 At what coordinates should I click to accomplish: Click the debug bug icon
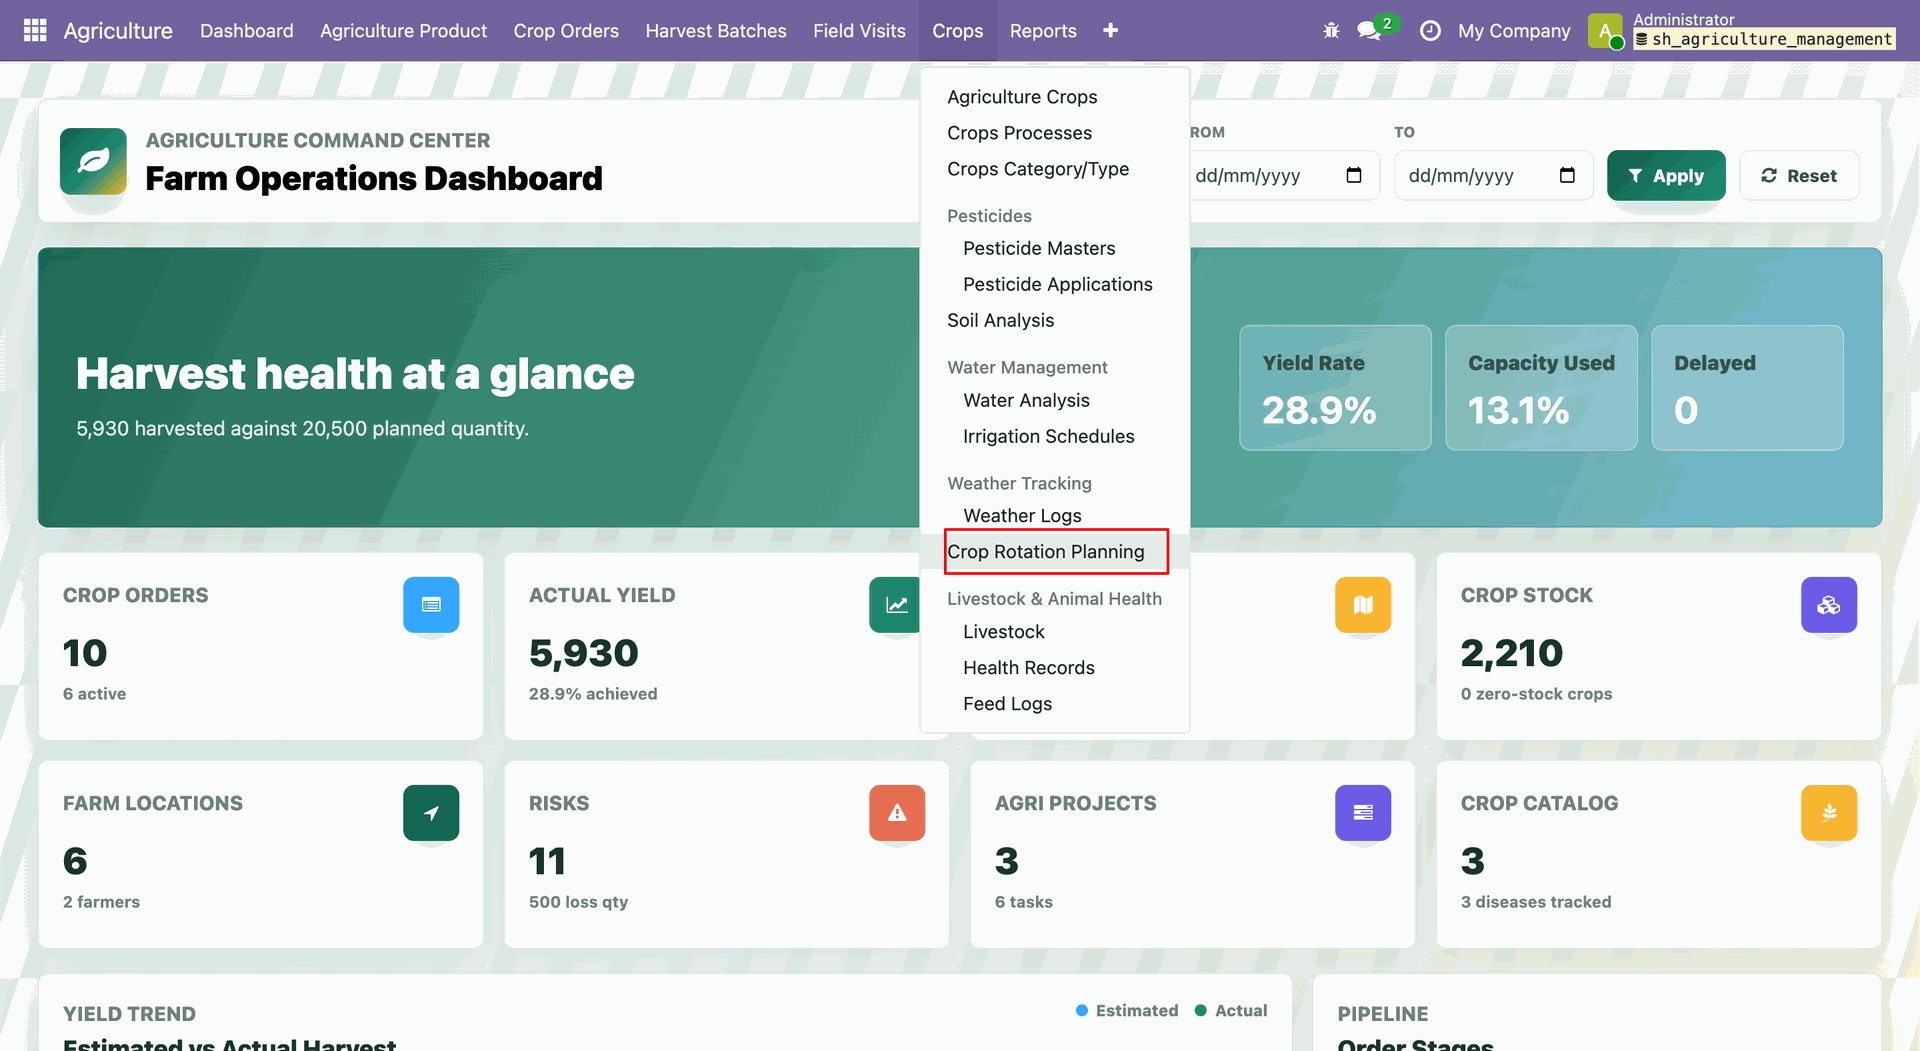tap(1331, 31)
